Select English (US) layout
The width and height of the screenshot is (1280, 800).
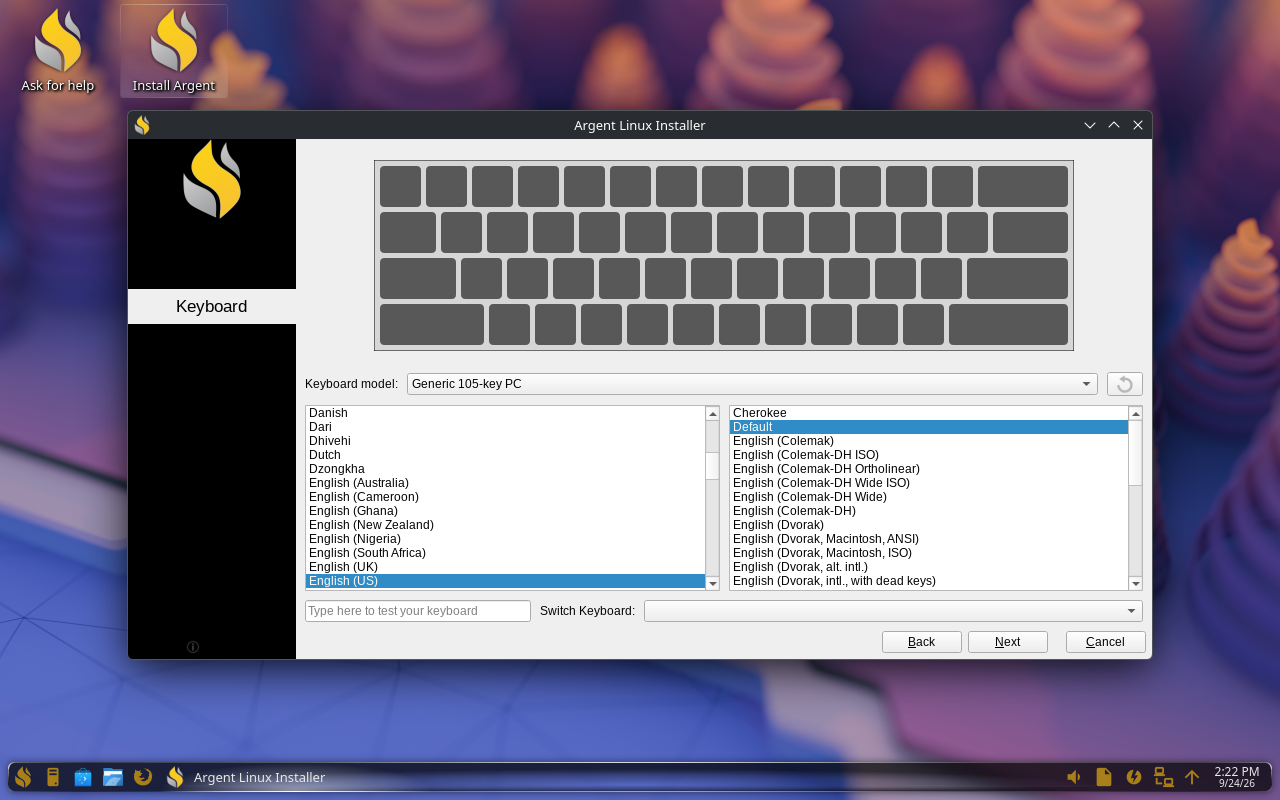(x=505, y=581)
